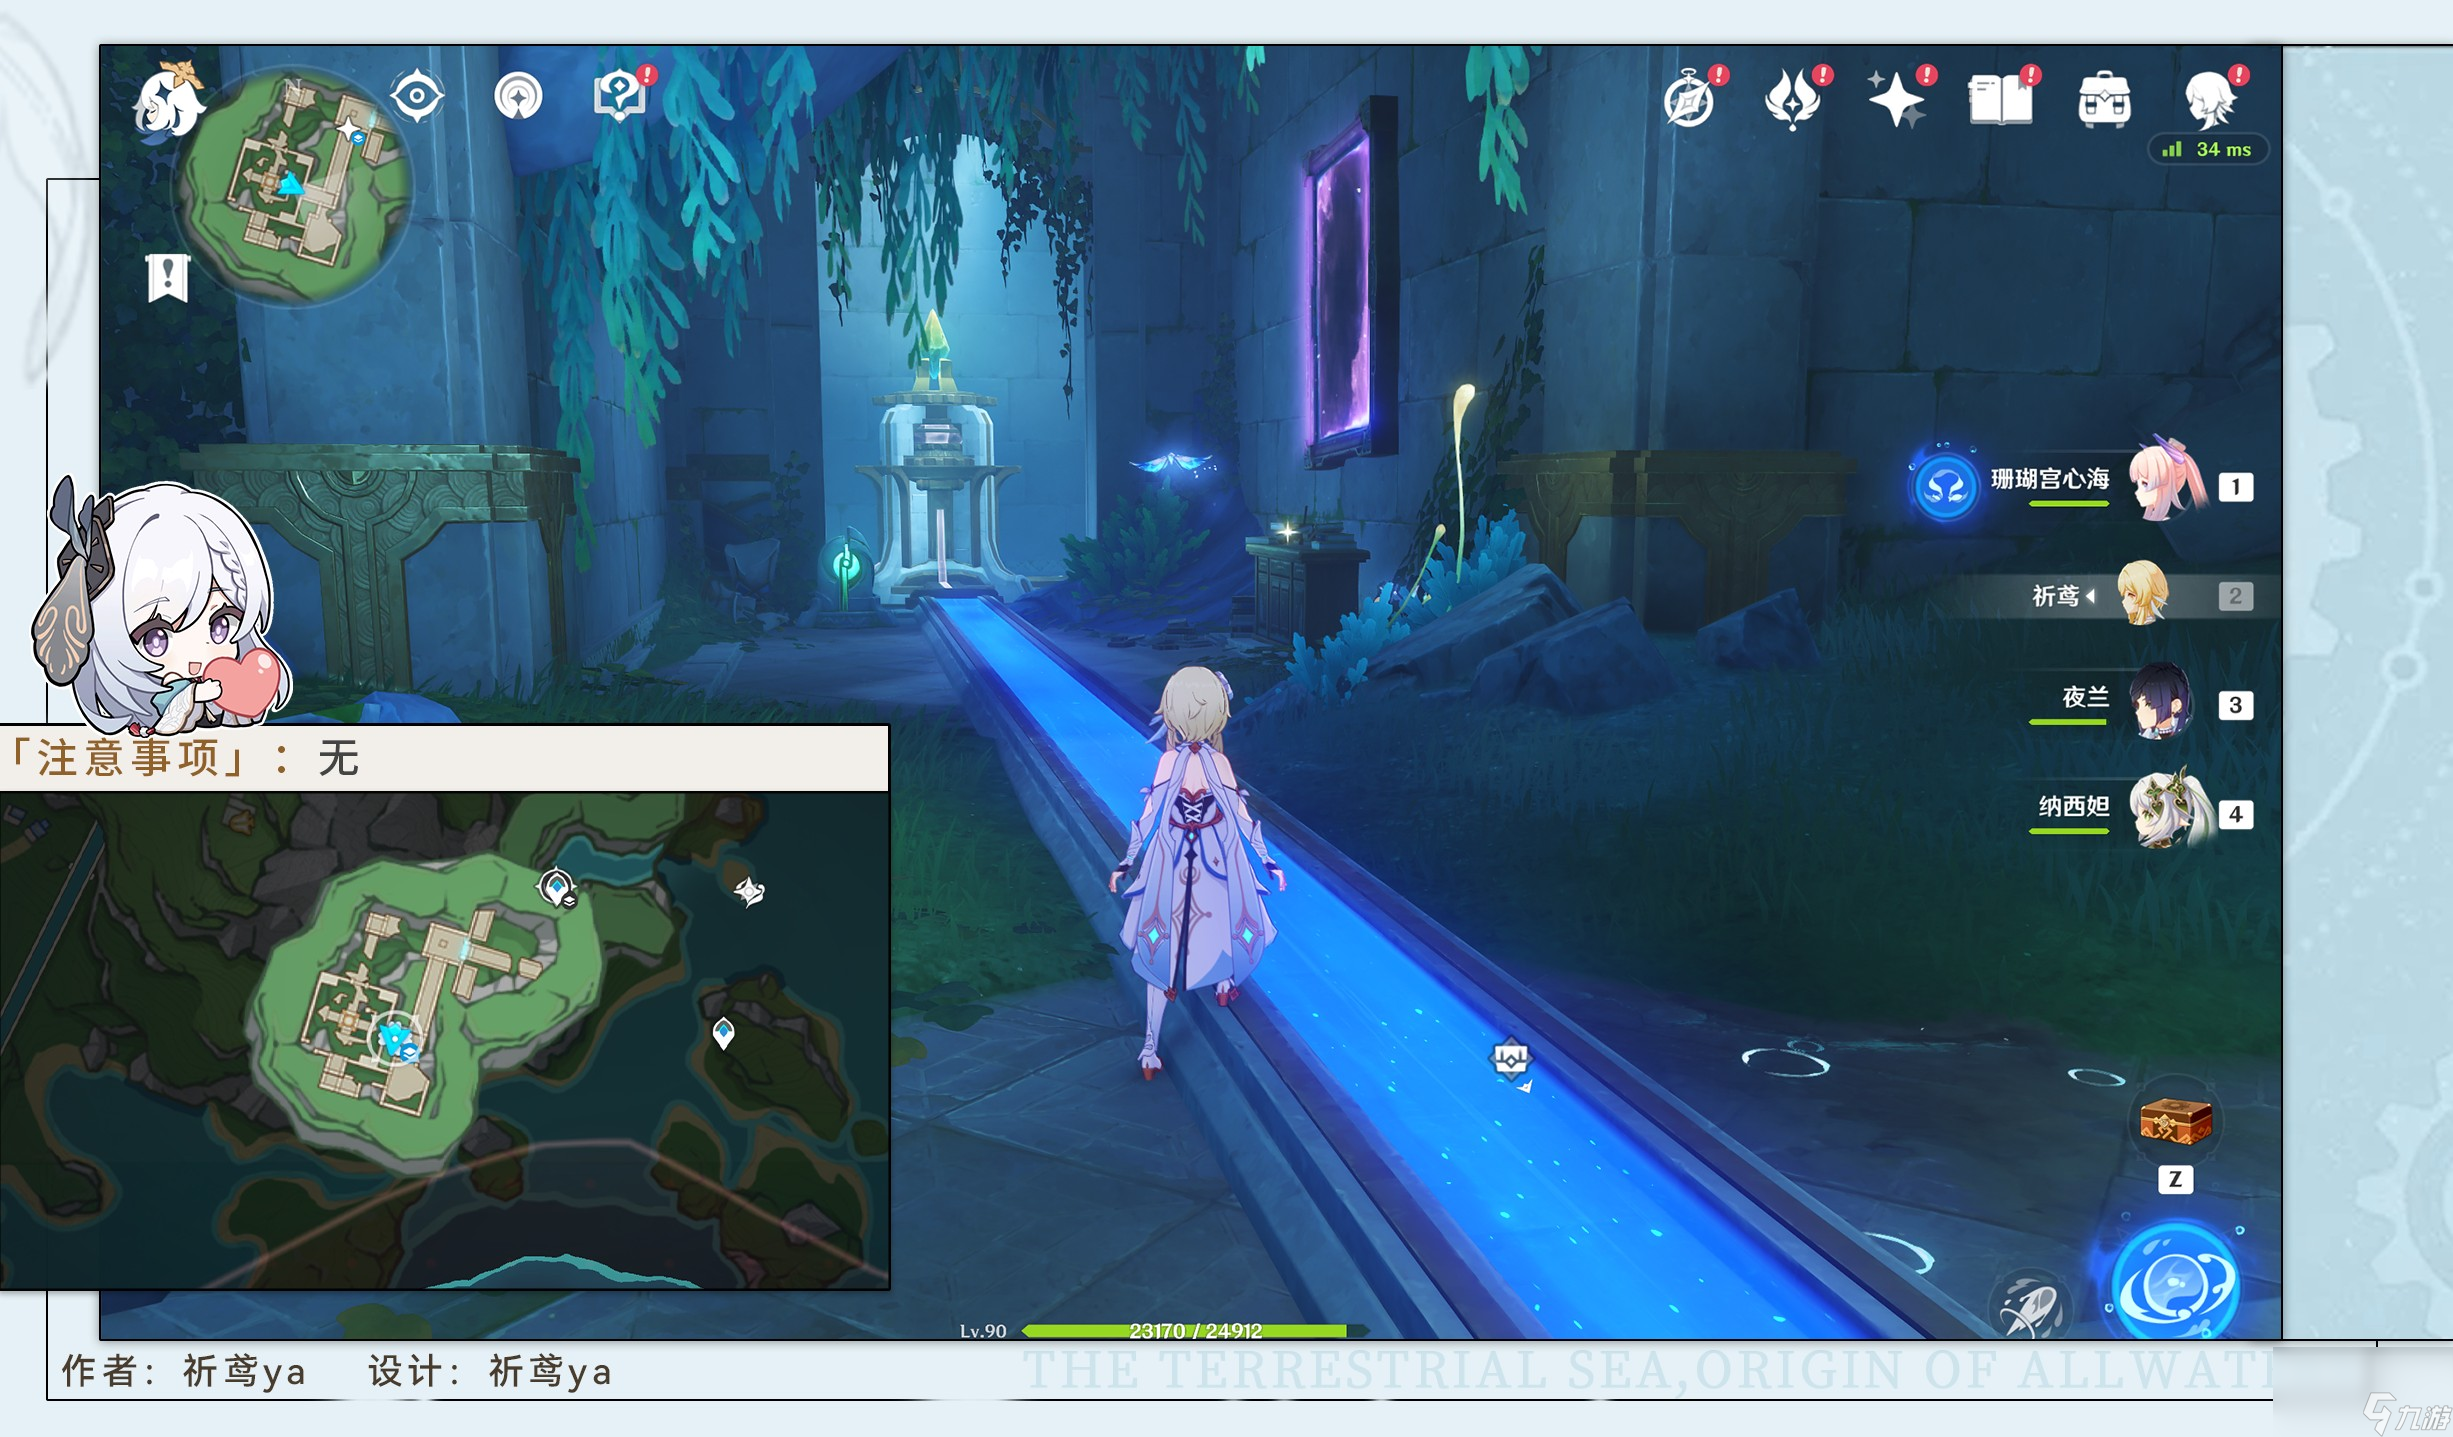The height and width of the screenshot is (1437, 2453).
Task: Open the circular compass icon
Action: click(518, 97)
